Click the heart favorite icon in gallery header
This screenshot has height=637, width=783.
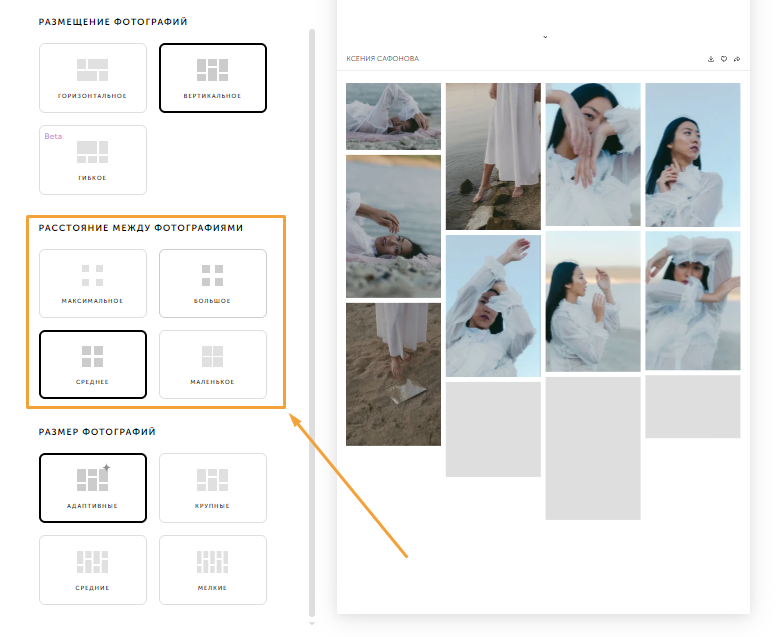724,59
